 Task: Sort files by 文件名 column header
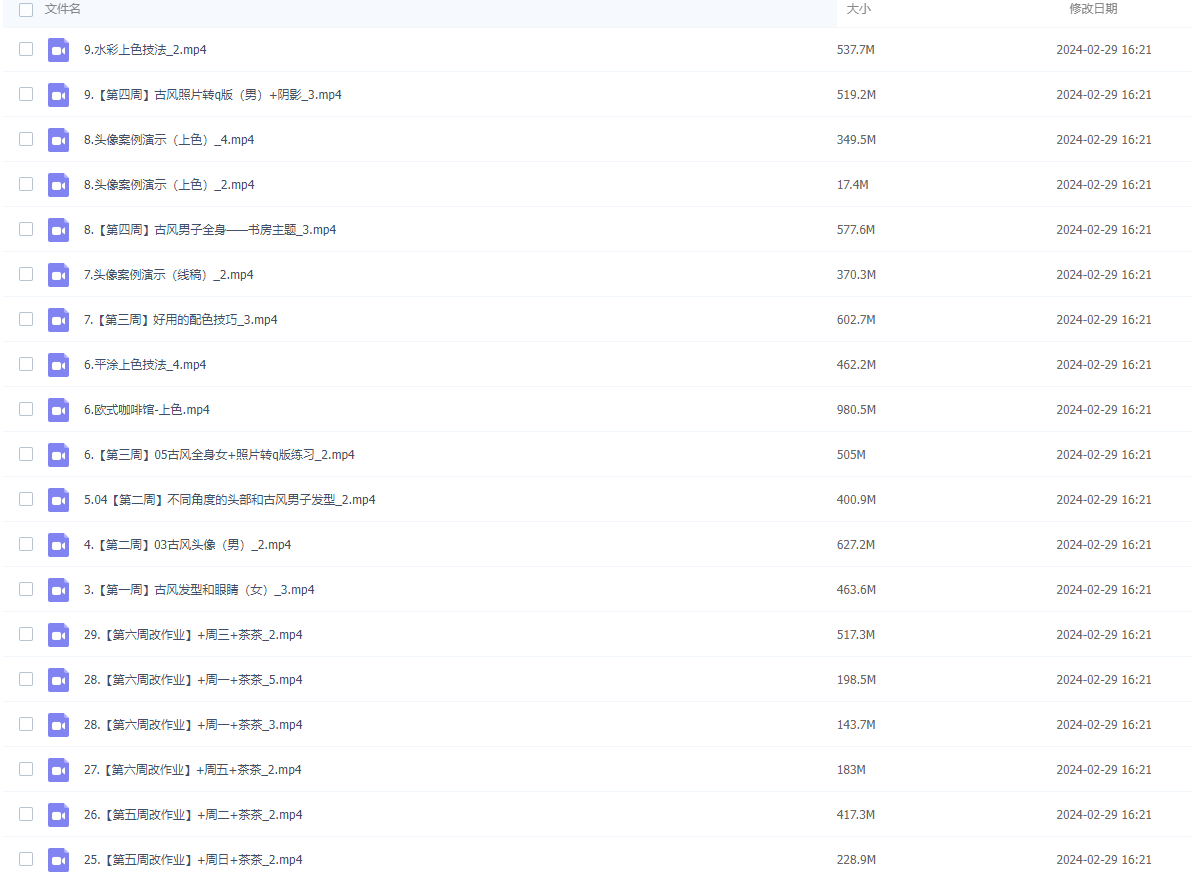[63, 9]
